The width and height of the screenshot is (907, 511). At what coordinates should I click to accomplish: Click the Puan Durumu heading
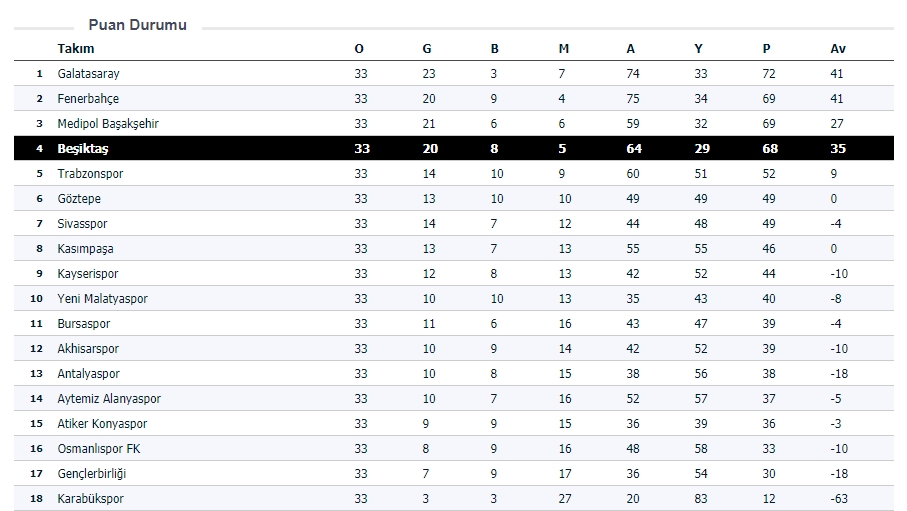pyautogui.click(x=137, y=25)
